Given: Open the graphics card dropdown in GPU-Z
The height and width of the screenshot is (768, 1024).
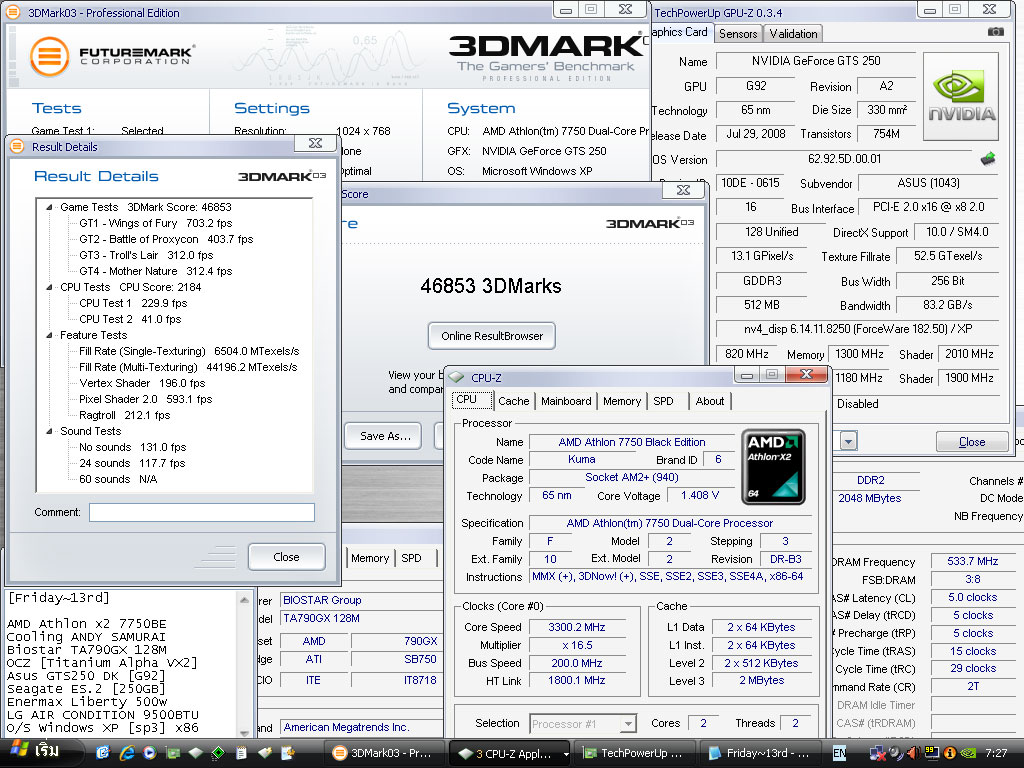Looking at the screenshot, I should [x=848, y=441].
